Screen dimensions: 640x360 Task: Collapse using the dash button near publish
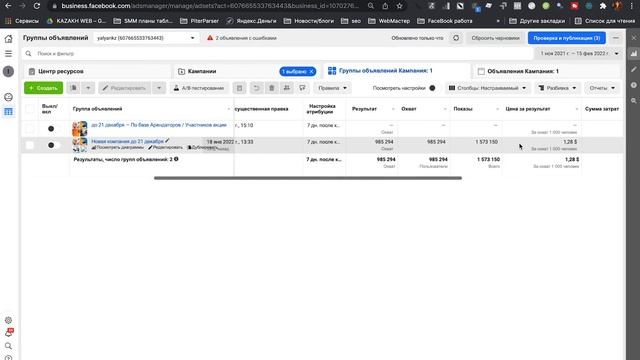click(x=616, y=38)
